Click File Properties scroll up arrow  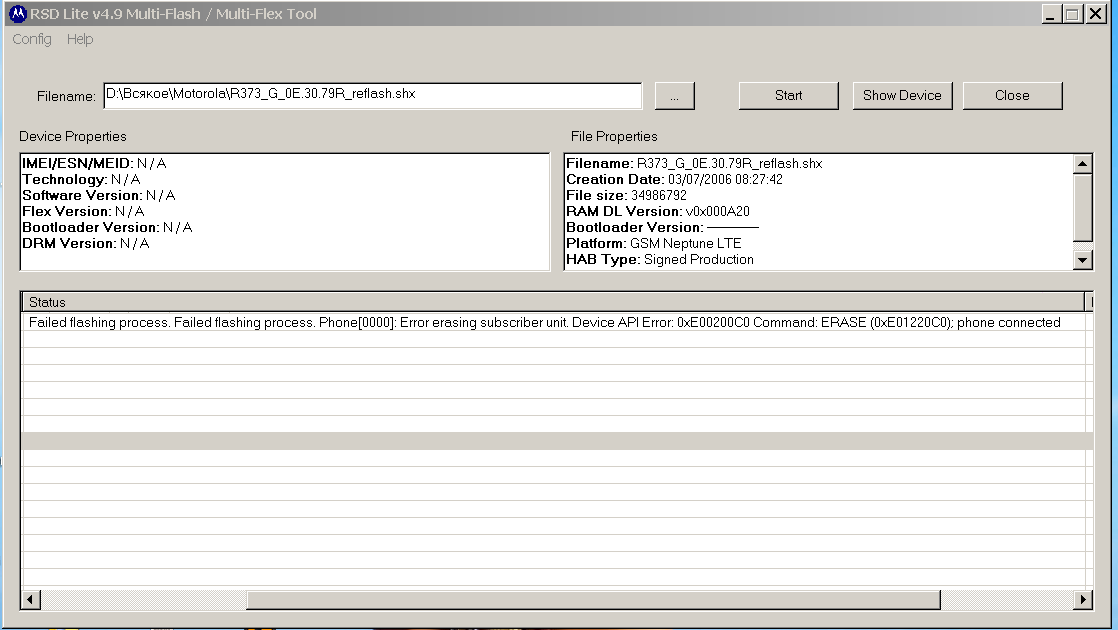[1082, 164]
